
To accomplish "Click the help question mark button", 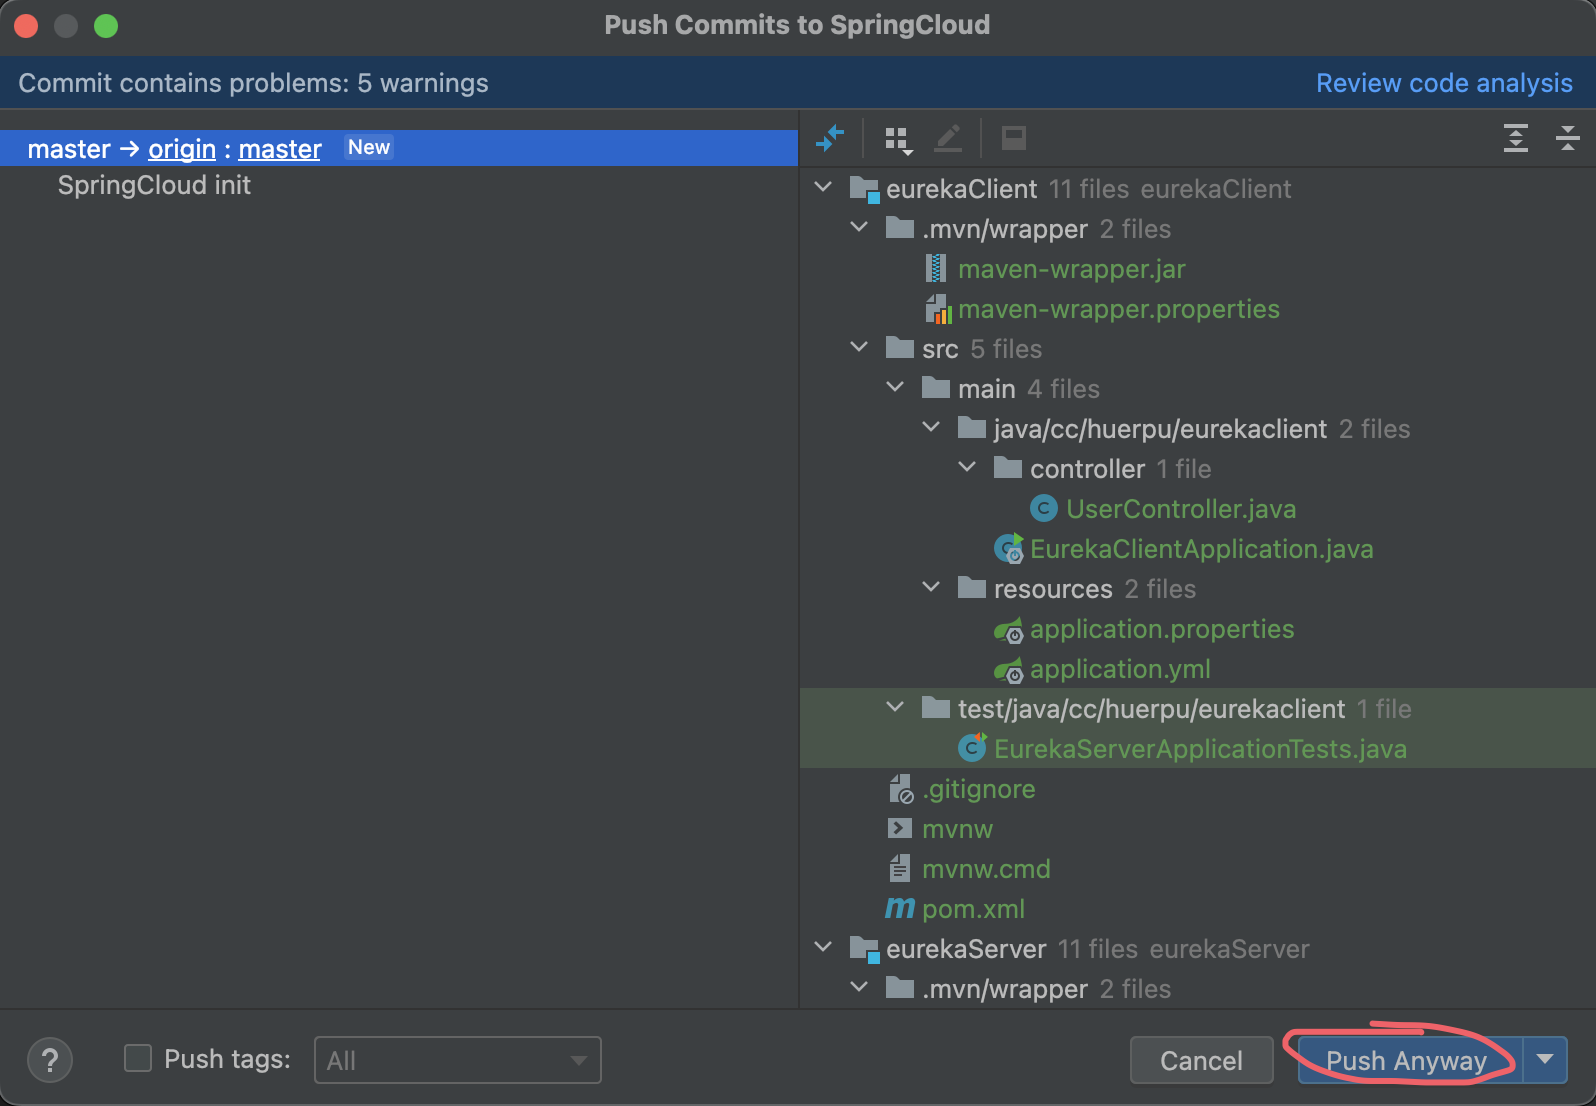I will [x=50, y=1060].
